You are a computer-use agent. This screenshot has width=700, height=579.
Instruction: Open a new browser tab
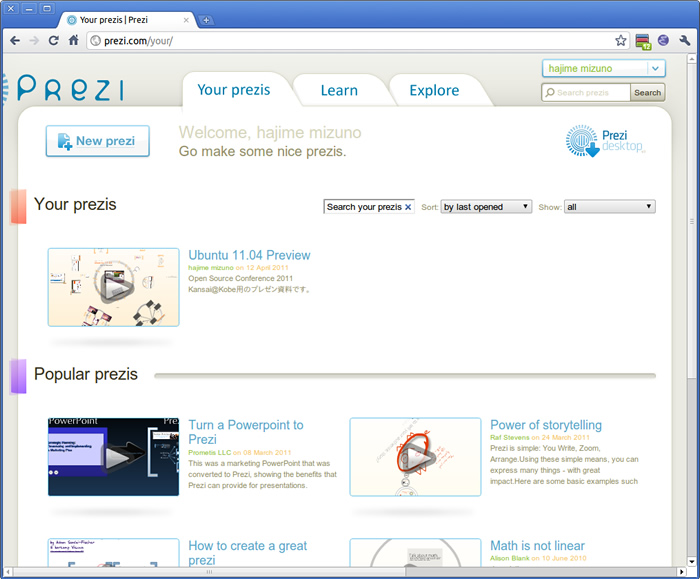coord(206,20)
